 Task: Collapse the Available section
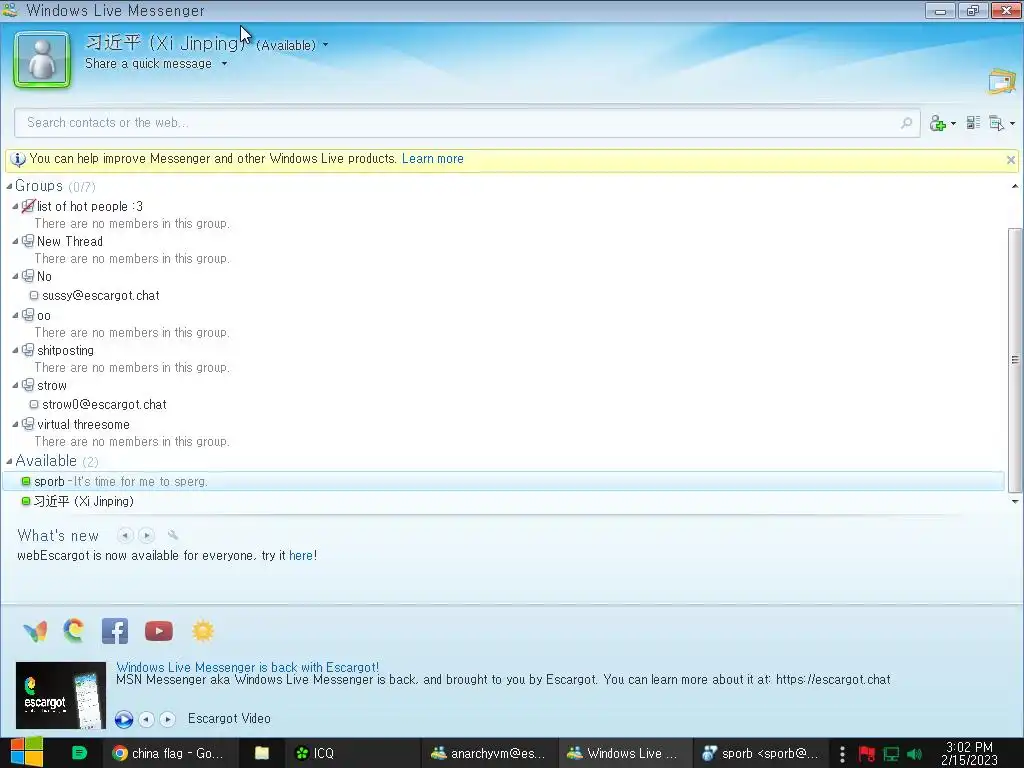click(x=9, y=461)
